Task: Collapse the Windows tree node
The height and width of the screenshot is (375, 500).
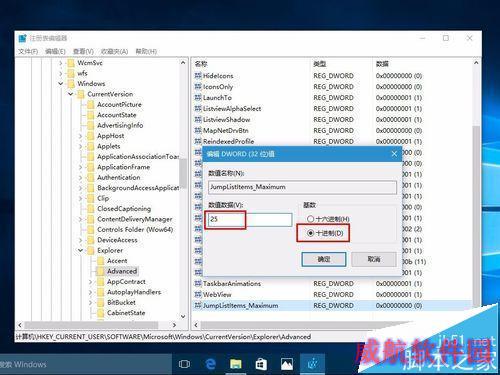Action: pos(61,84)
